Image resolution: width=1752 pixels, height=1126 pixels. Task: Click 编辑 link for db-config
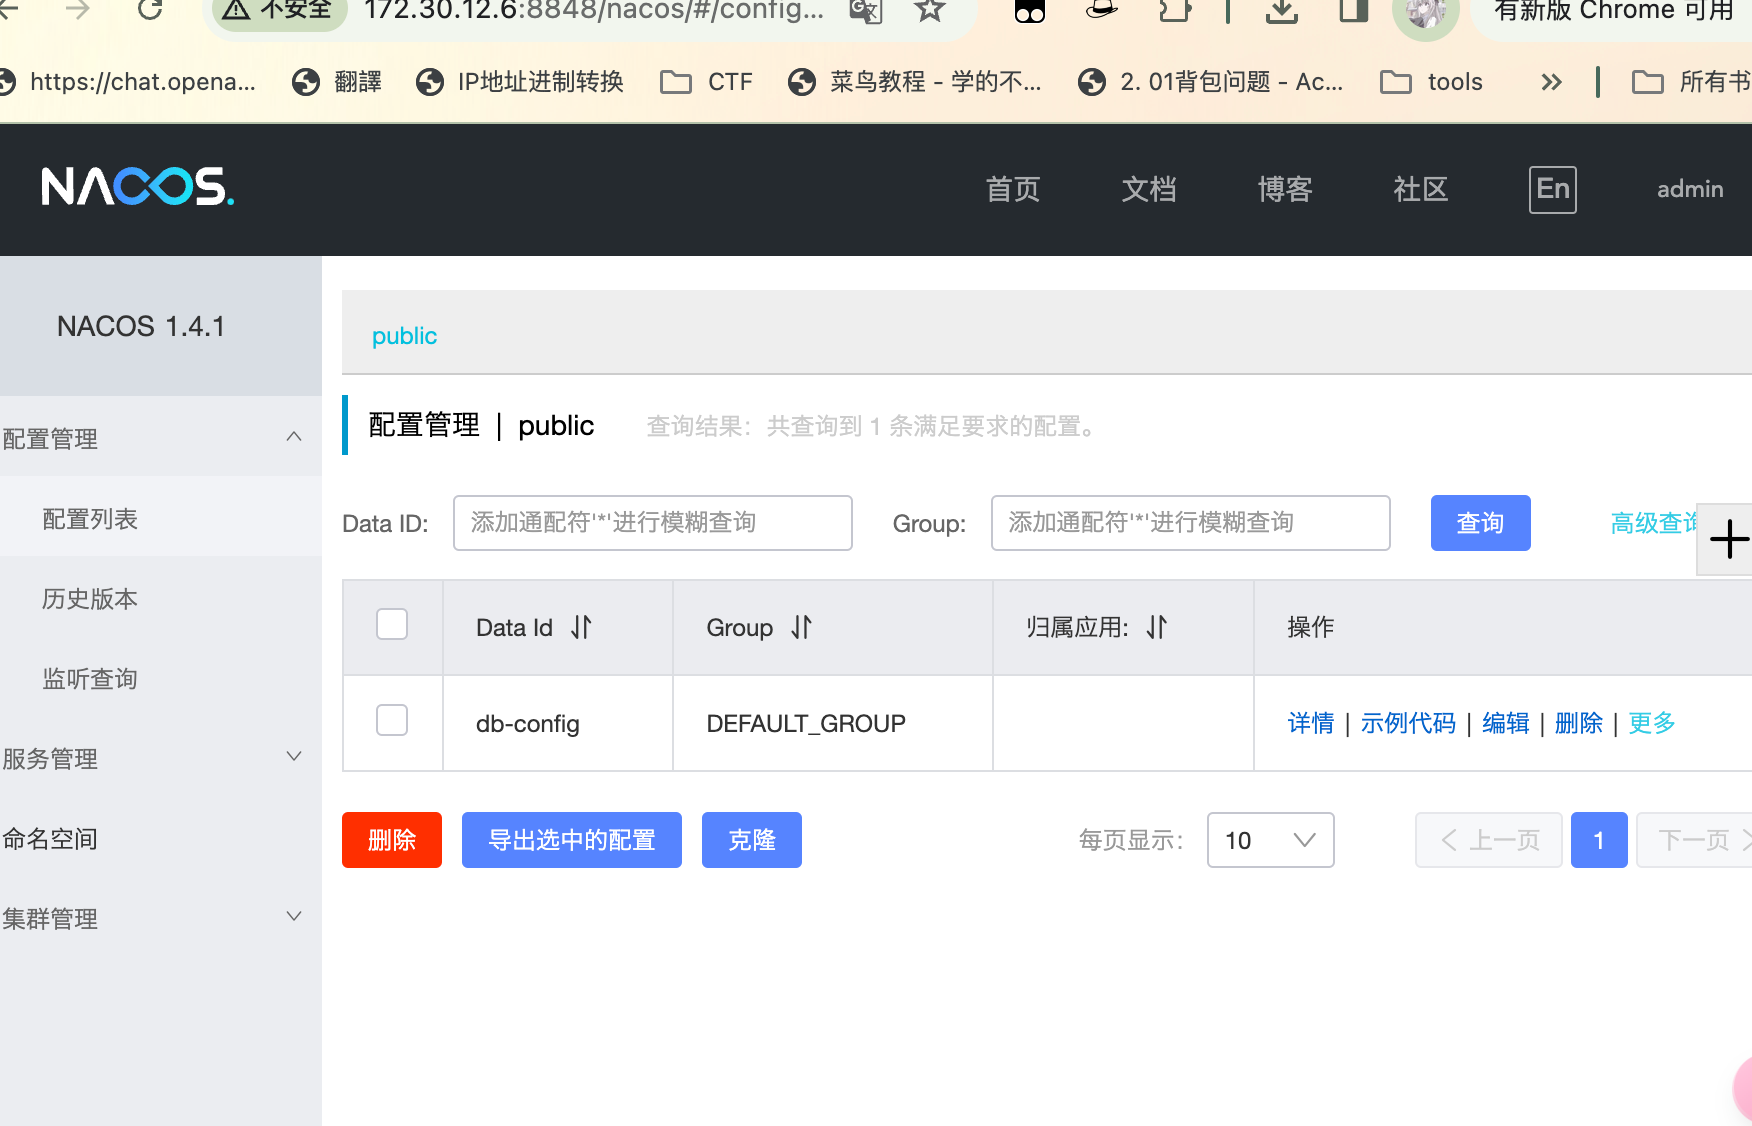(x=1505, y=723)
